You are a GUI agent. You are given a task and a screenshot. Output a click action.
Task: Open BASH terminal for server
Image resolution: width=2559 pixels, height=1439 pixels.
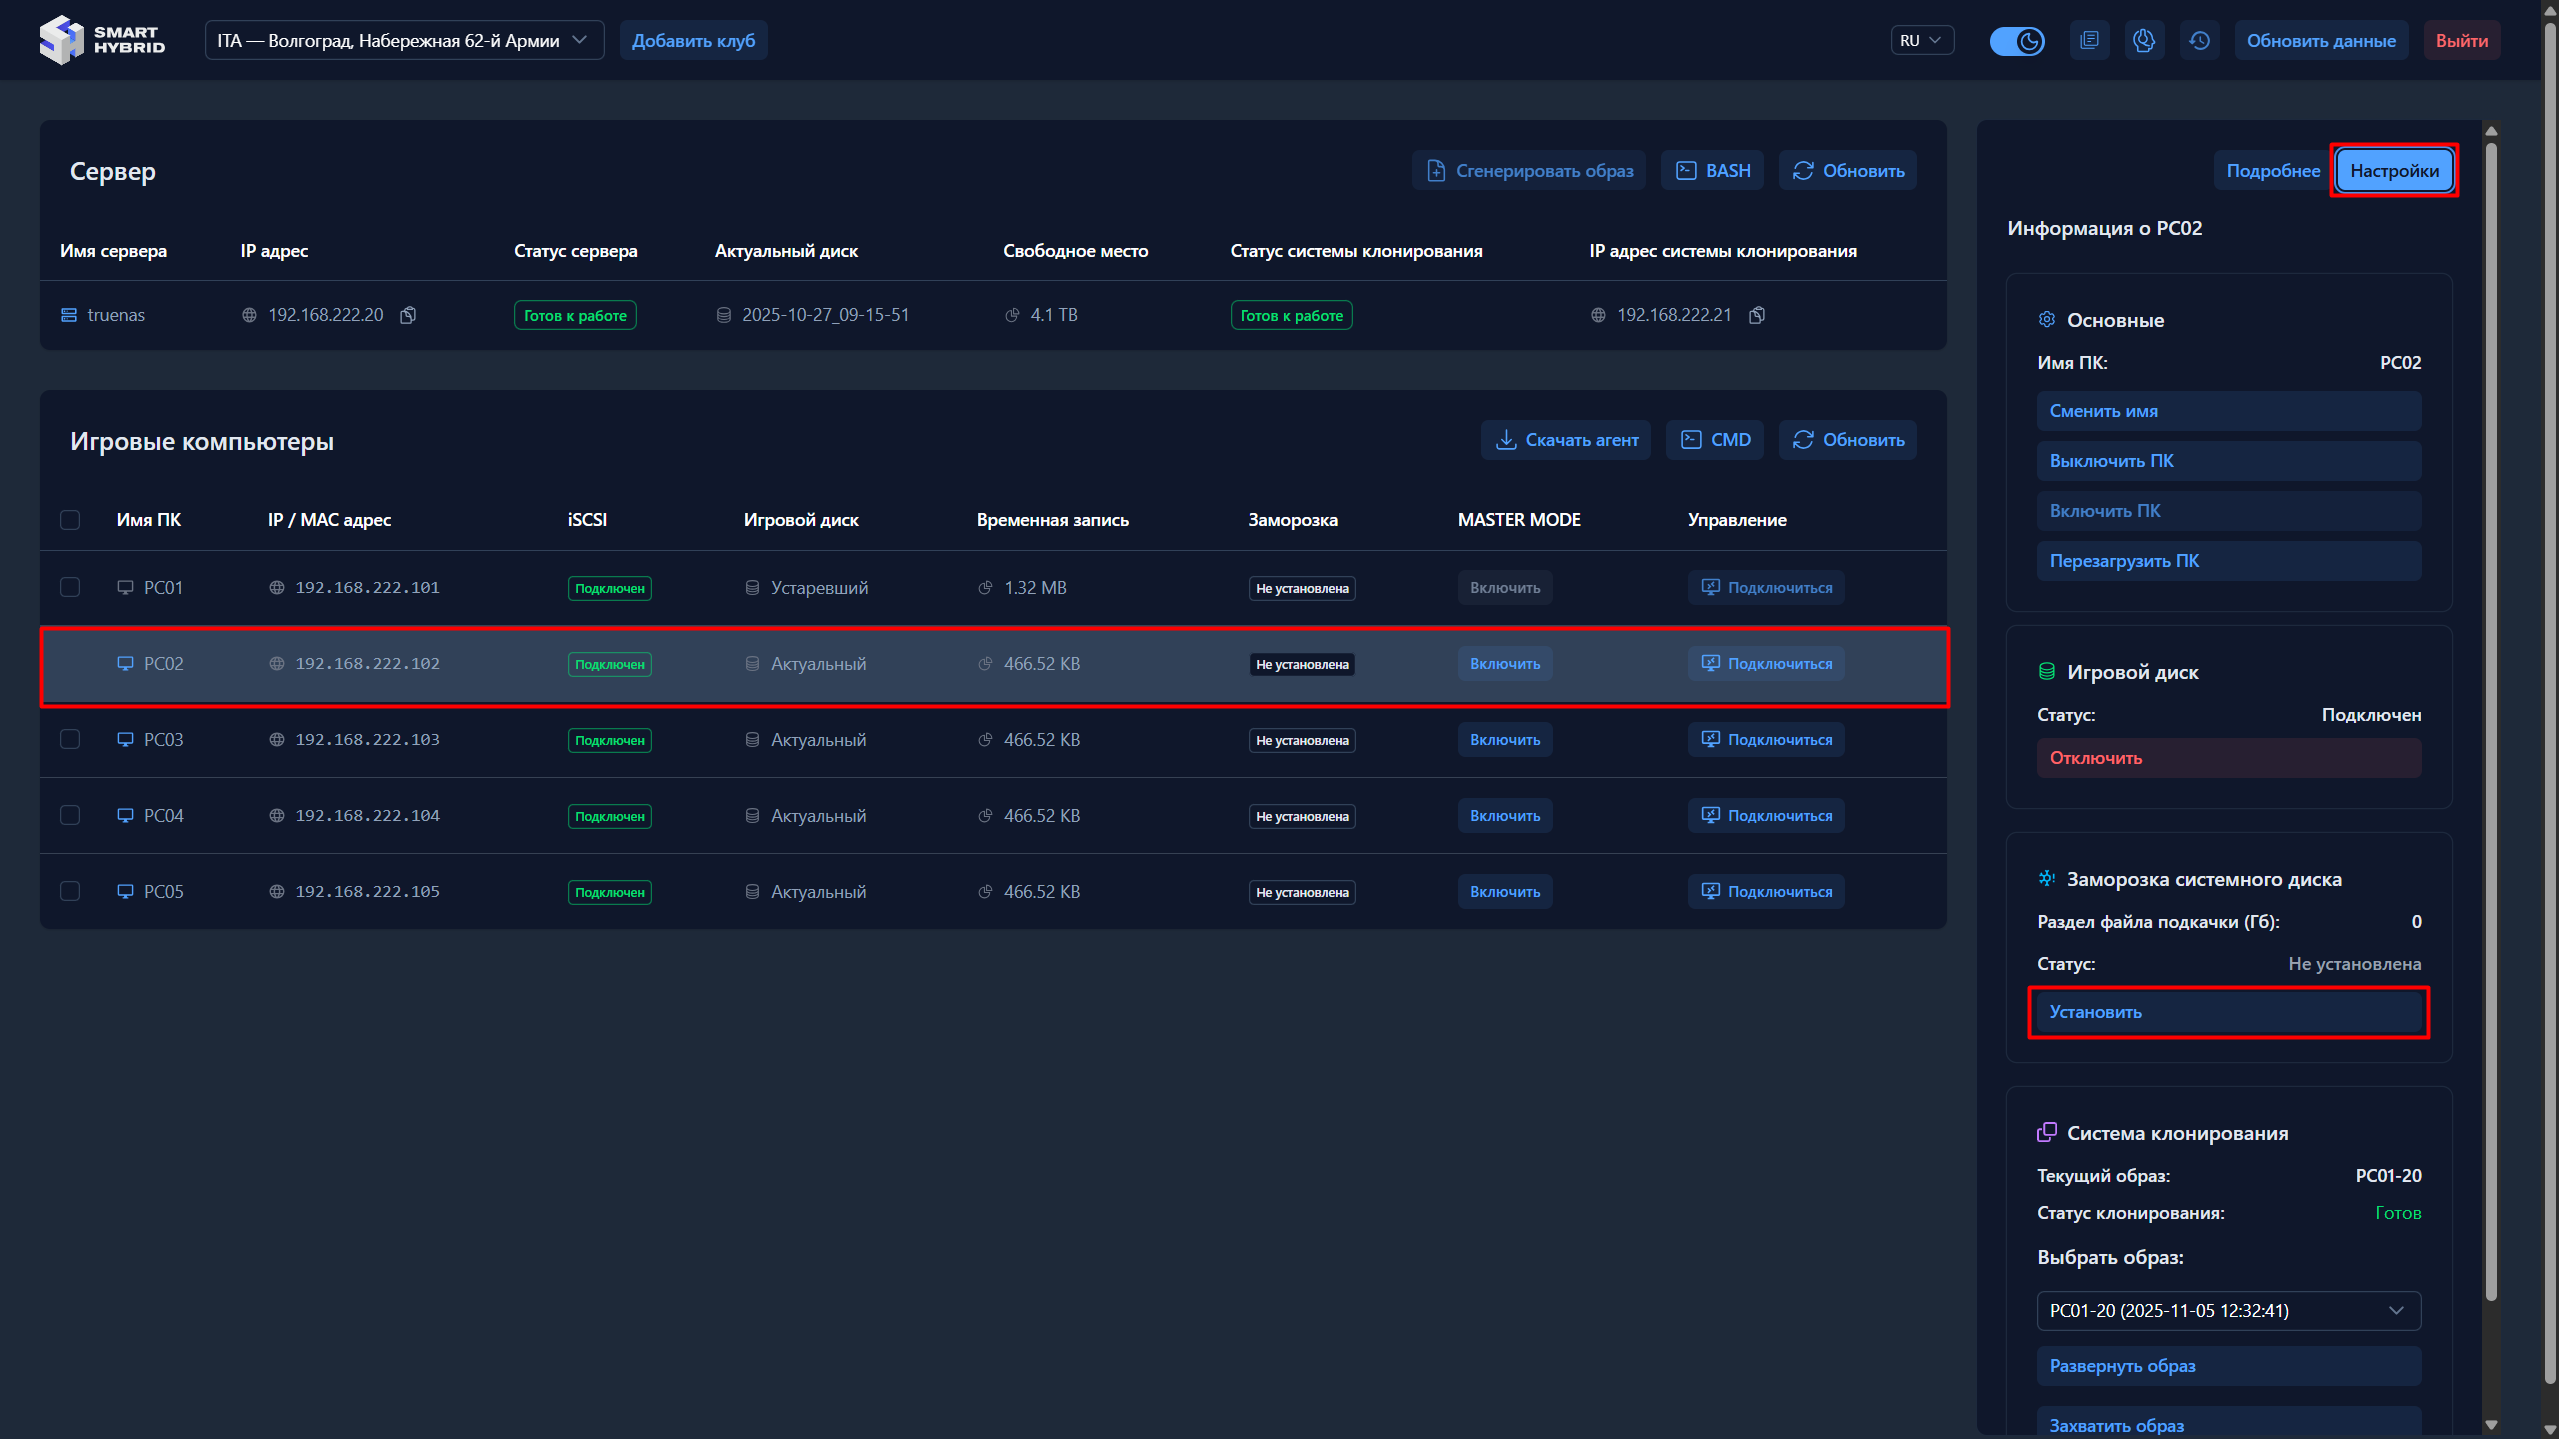1713,171
